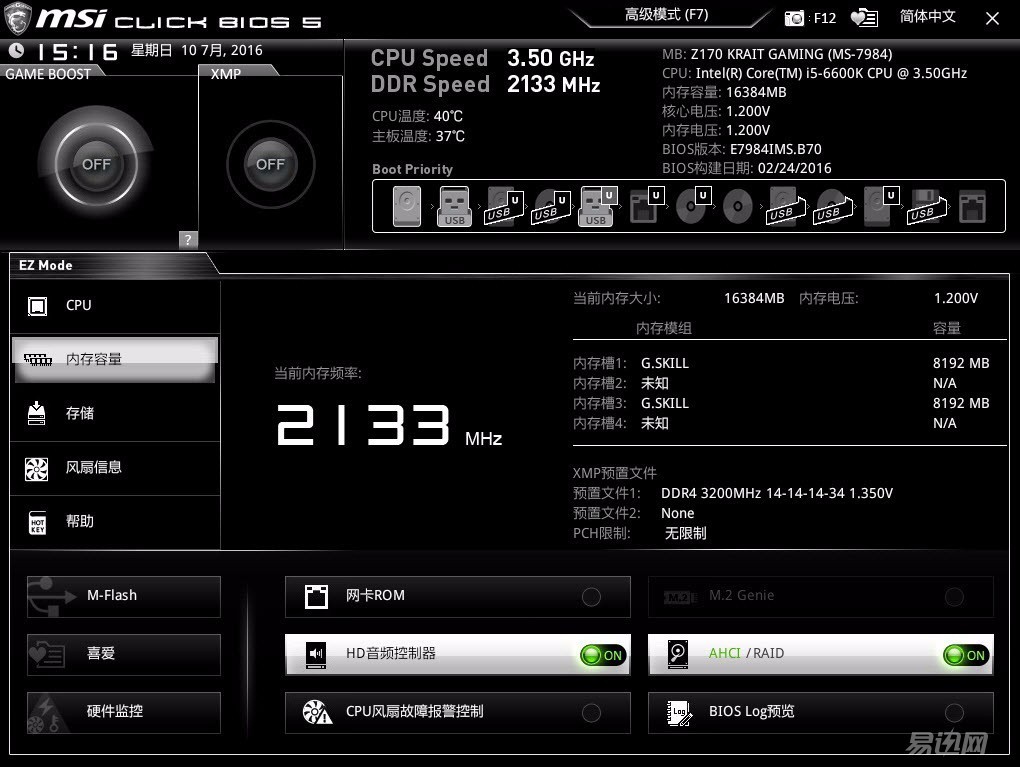Image resolution: width=1020 pixels, height=767 pixels.
Task: Toggle the XMP OFF knob
Action: tap(270, 164)
